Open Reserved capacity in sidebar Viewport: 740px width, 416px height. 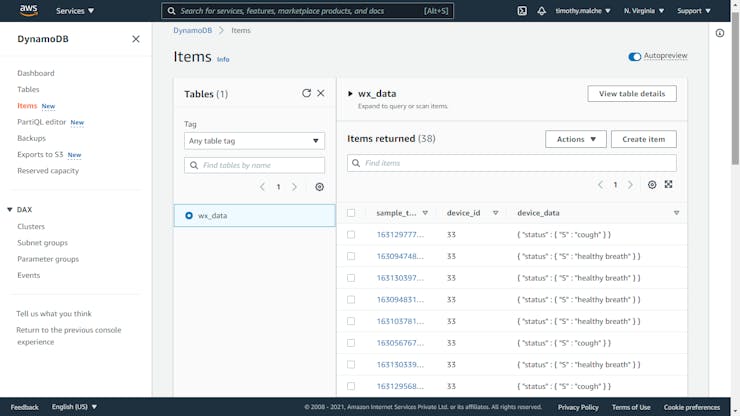coord(48,171)
